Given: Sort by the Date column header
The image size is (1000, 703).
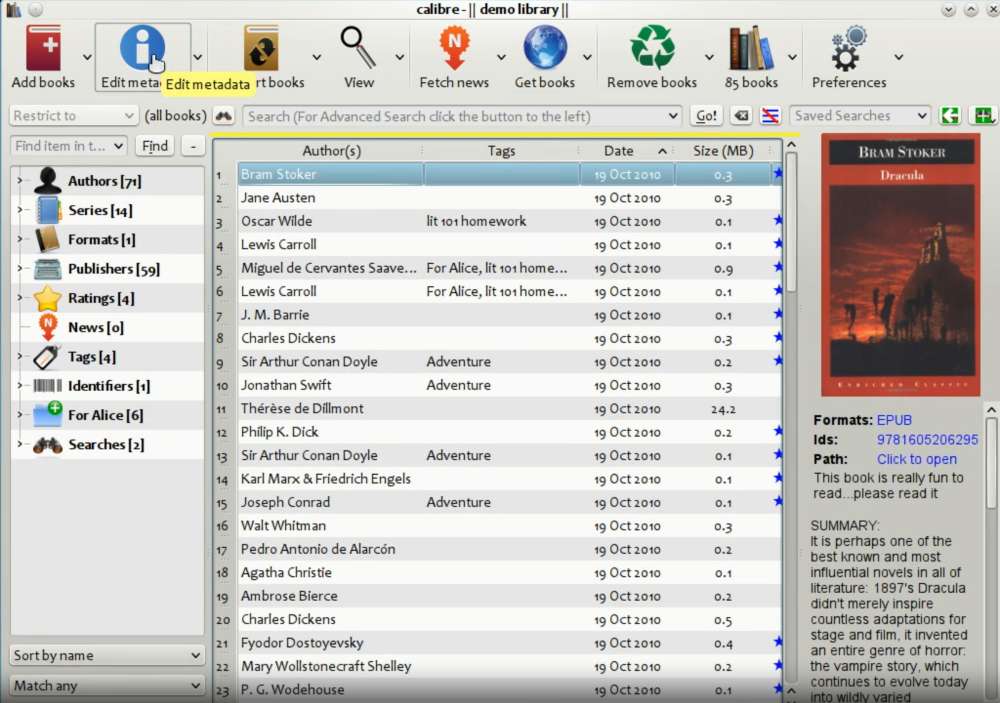Looking at the screenshot, I should [x=627, y=151].
